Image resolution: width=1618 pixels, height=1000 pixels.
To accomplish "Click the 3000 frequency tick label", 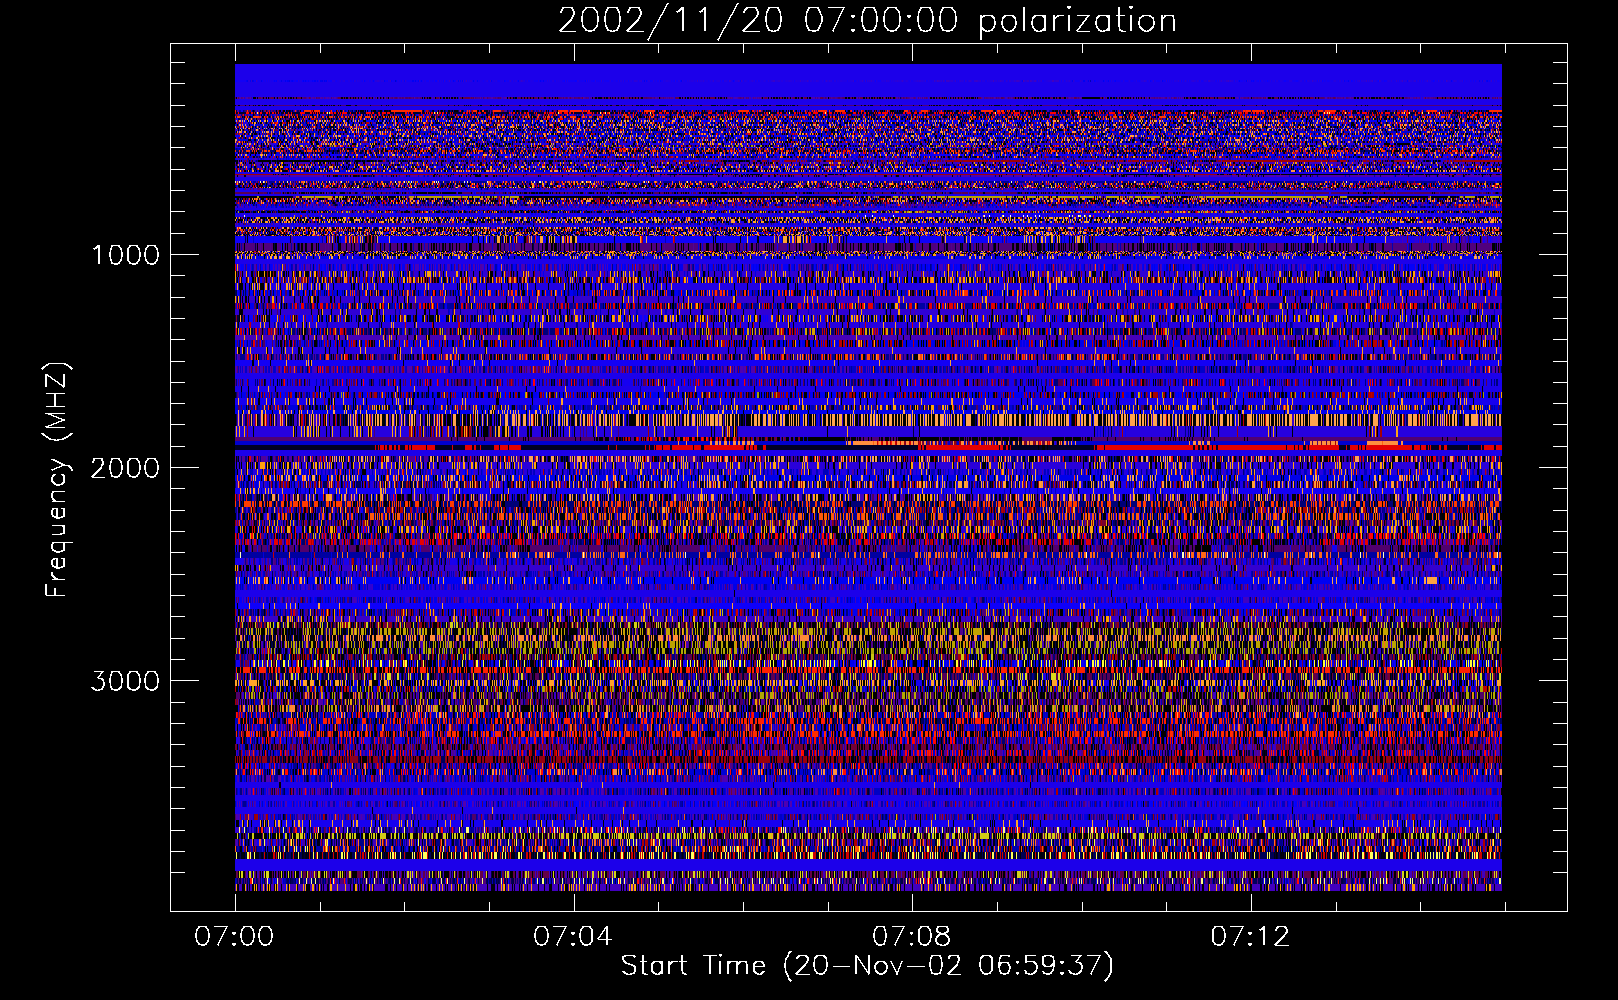I will click(126, 681).
